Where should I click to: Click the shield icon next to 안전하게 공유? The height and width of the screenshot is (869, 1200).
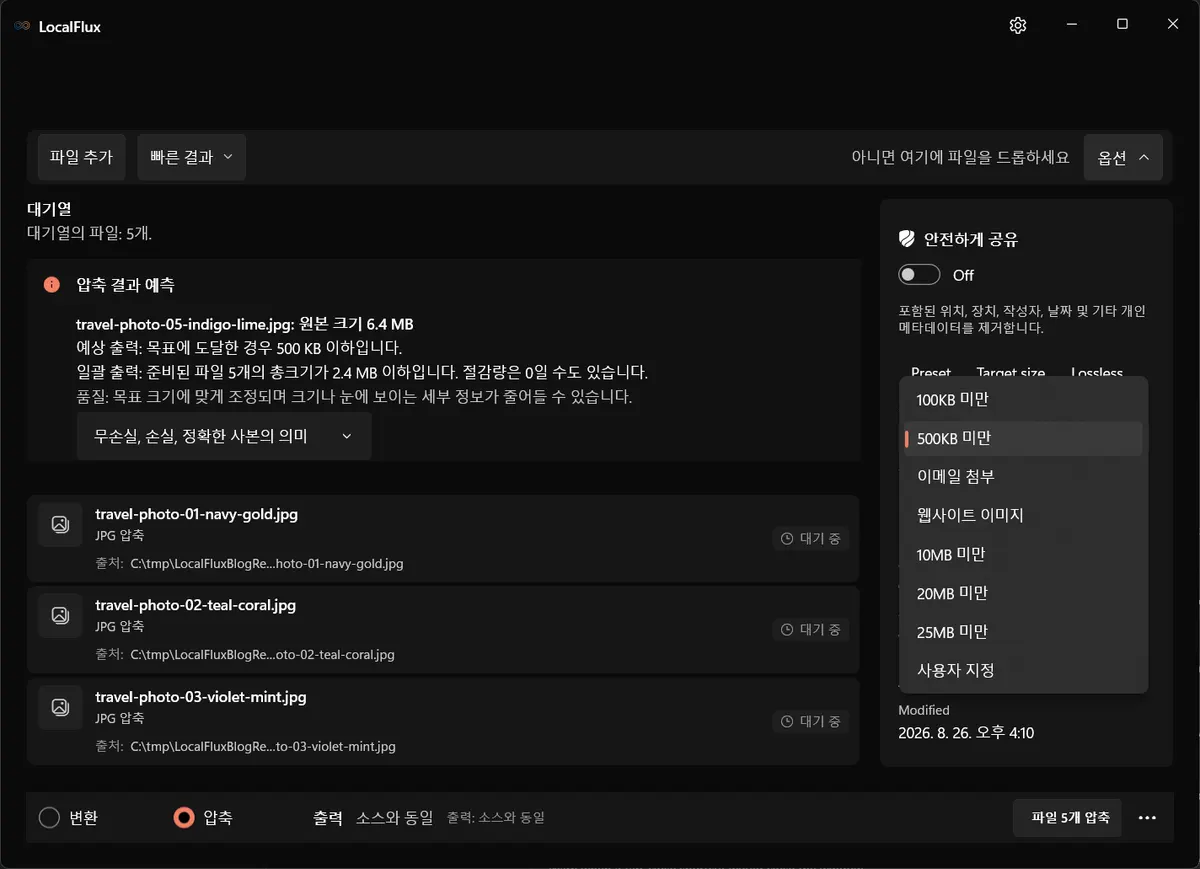point(907,239)
